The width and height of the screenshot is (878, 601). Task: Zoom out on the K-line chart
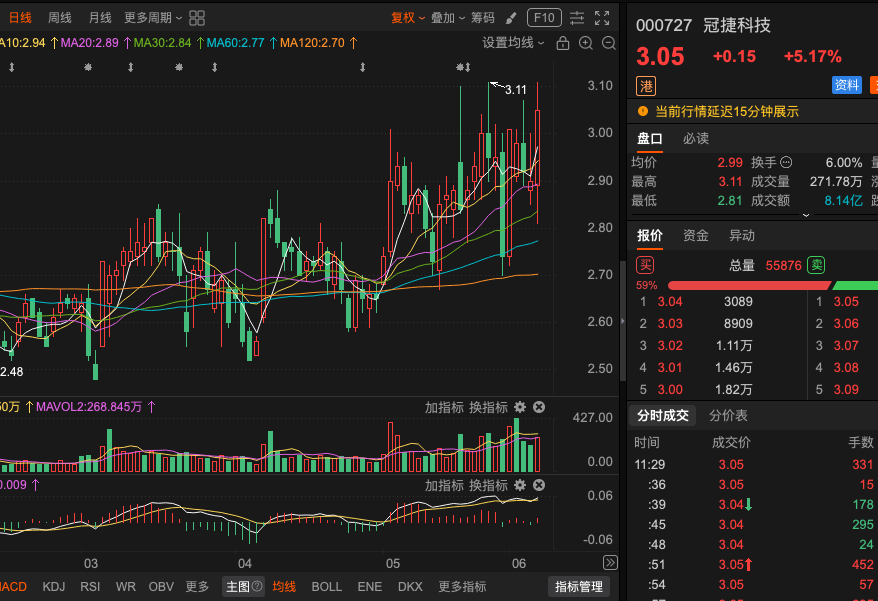pyautogui.click(x=609, y=43)
